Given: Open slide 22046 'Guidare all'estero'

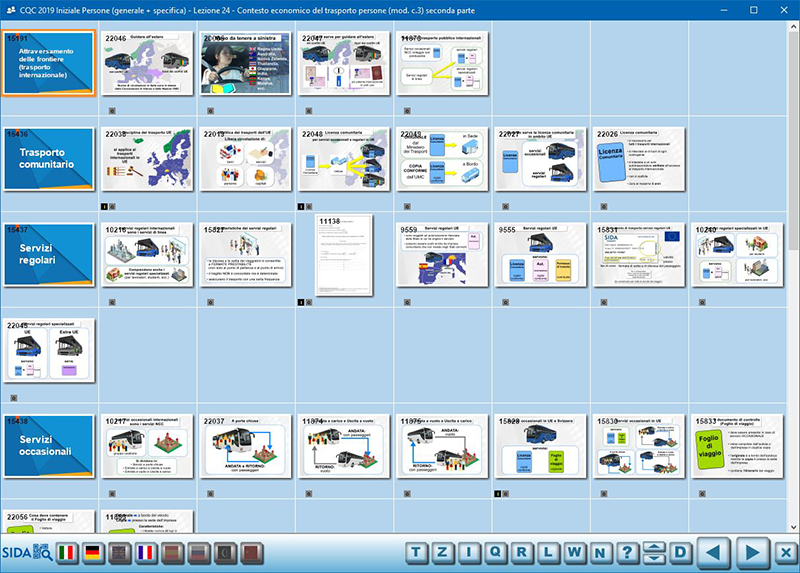Looking at the screenshot, I should [x=146, y=62].
